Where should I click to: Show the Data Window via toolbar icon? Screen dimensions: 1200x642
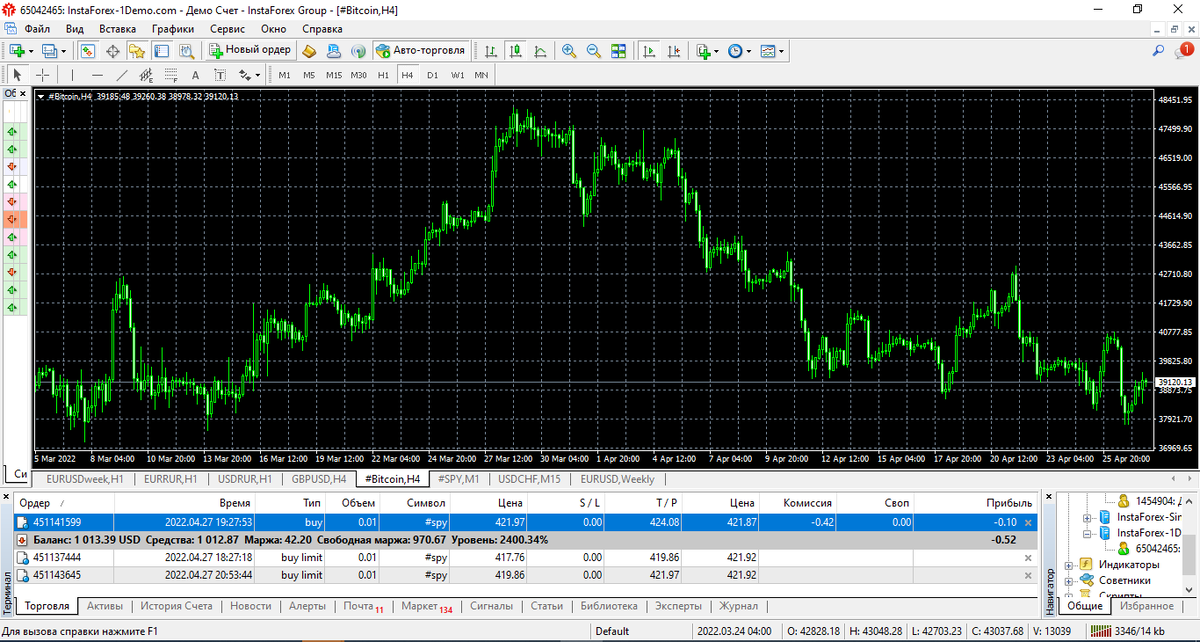tap(113, 50)
